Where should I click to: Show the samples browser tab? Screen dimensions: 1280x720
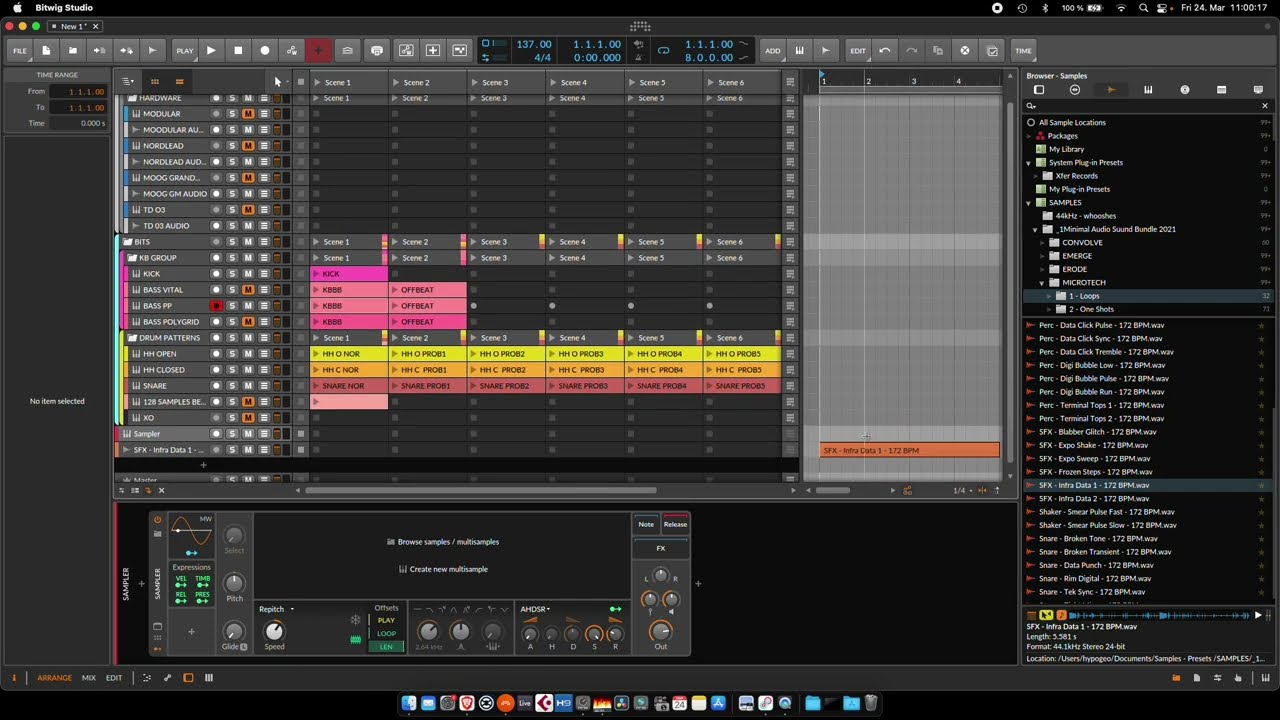[x=1111, y=90]
